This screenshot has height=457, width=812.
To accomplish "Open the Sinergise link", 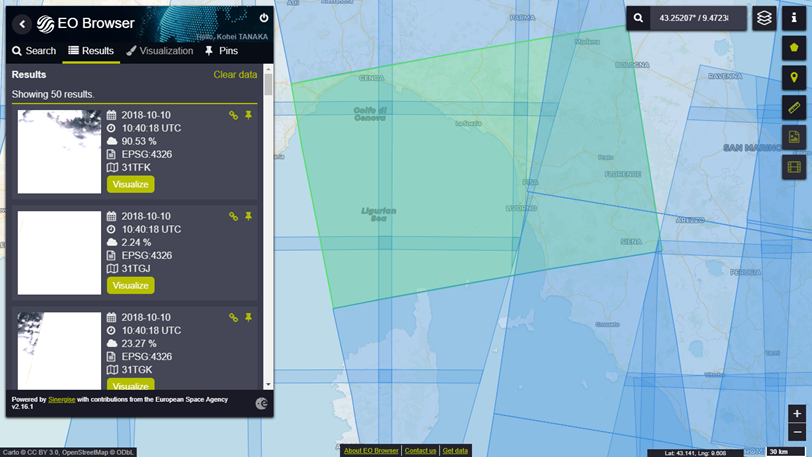I will [x=62, y=399].
